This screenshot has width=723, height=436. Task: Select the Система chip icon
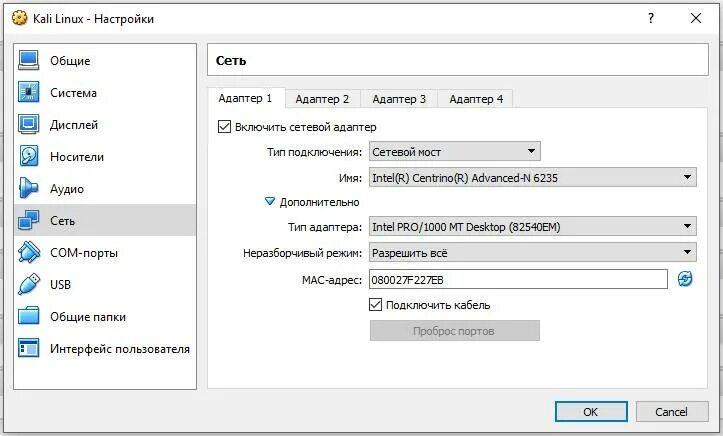29,93
